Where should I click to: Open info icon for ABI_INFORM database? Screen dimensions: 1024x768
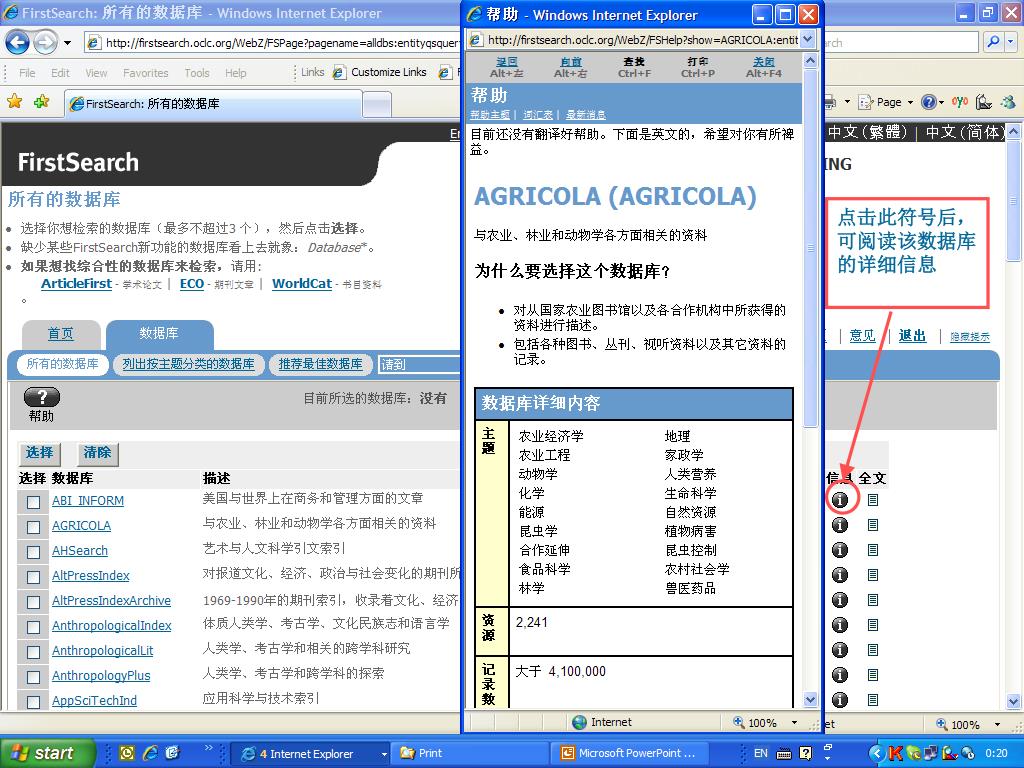(840, 500)
